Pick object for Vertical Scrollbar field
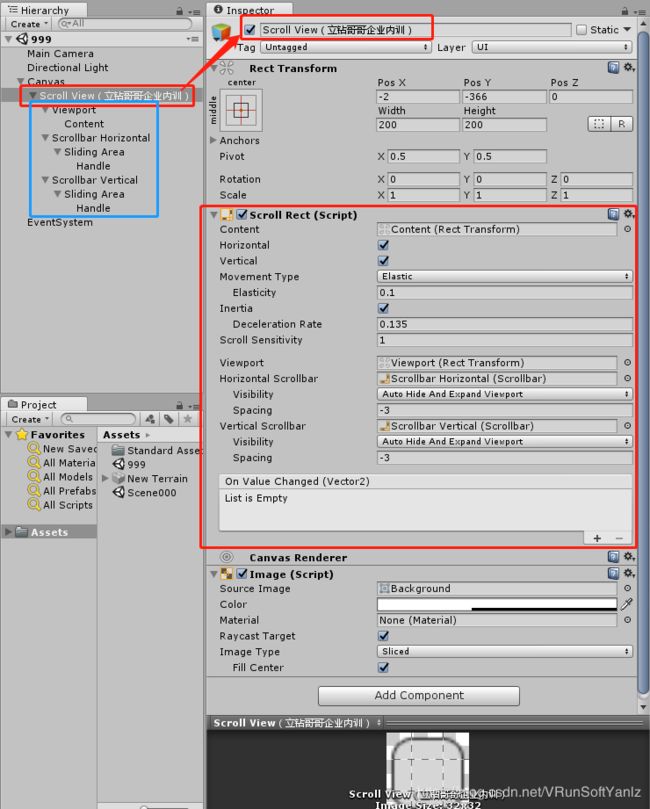The width and height of the screenshot is (650, 809). [627, 426]
